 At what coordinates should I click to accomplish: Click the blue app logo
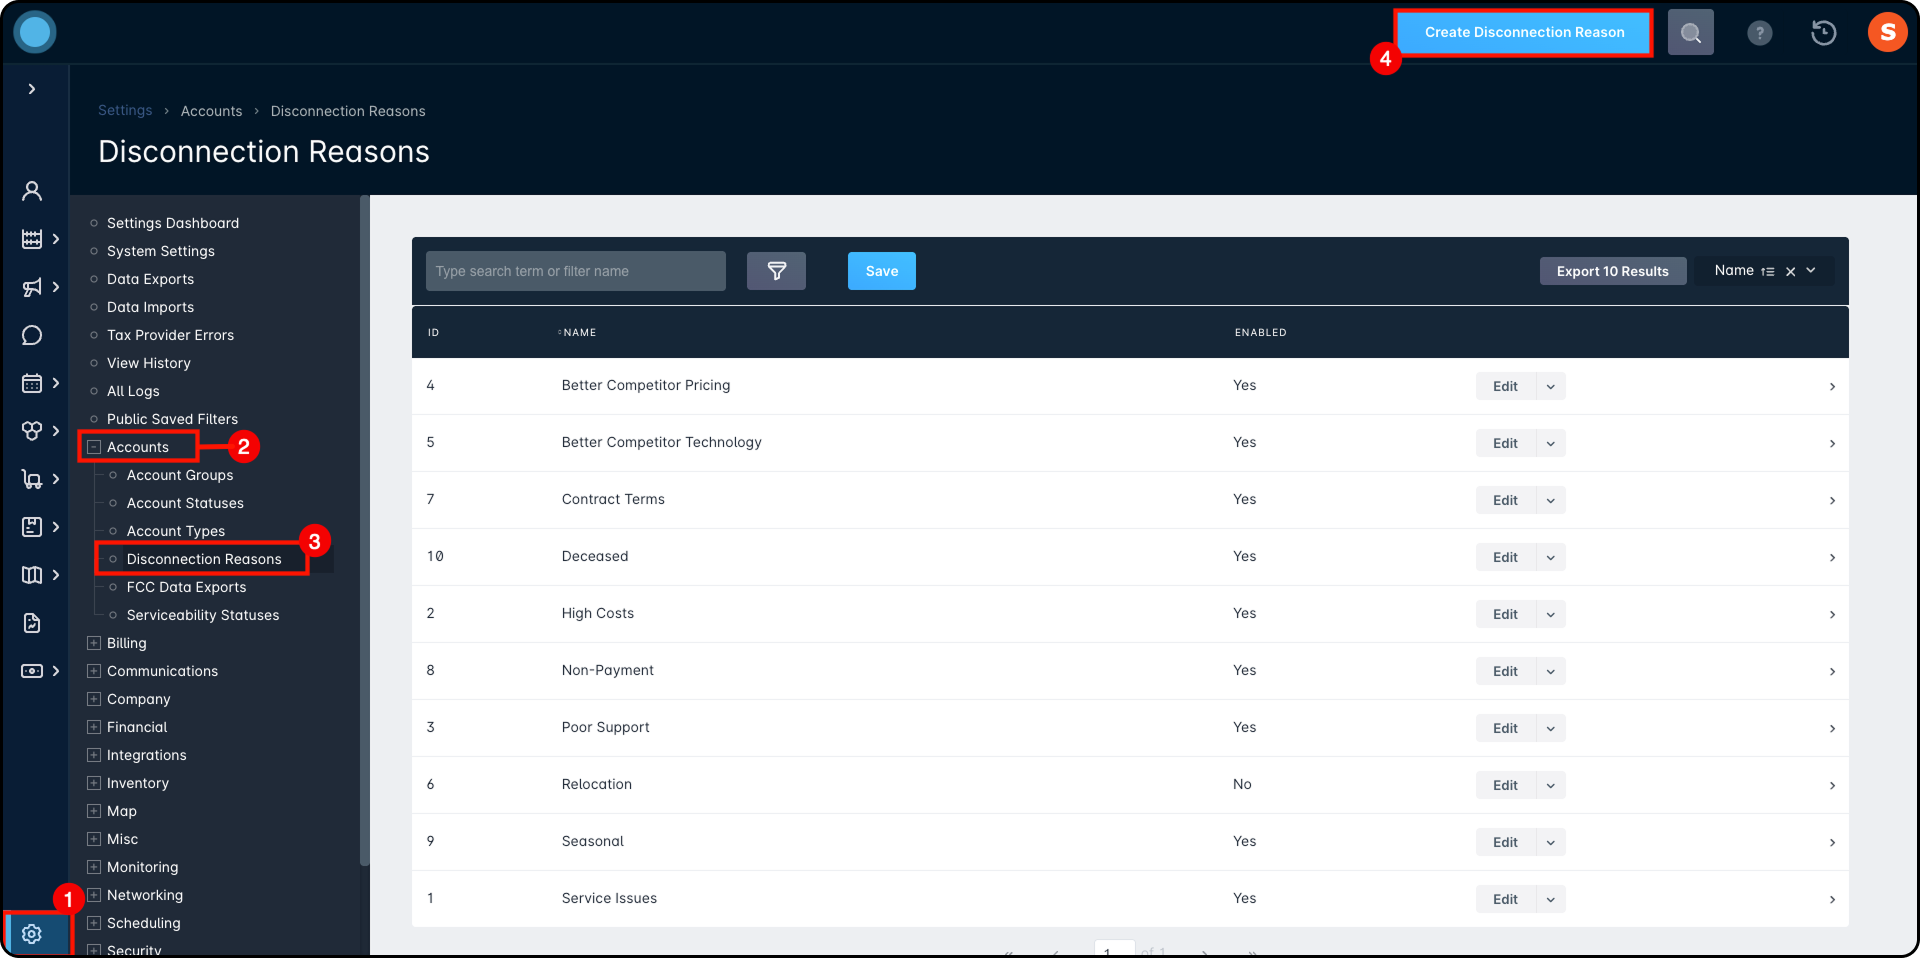35,32
